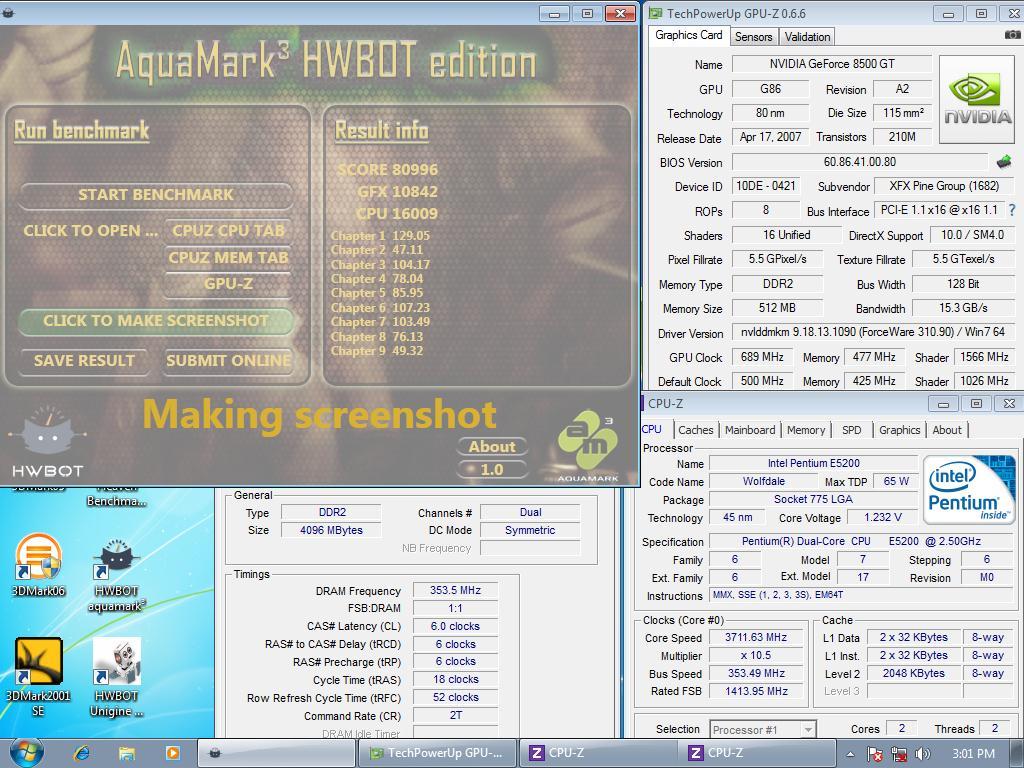Click the Bus Speed value 353.49 MHz
The width and height of the screenshot is (1024, 768).
tap(756, 673)
